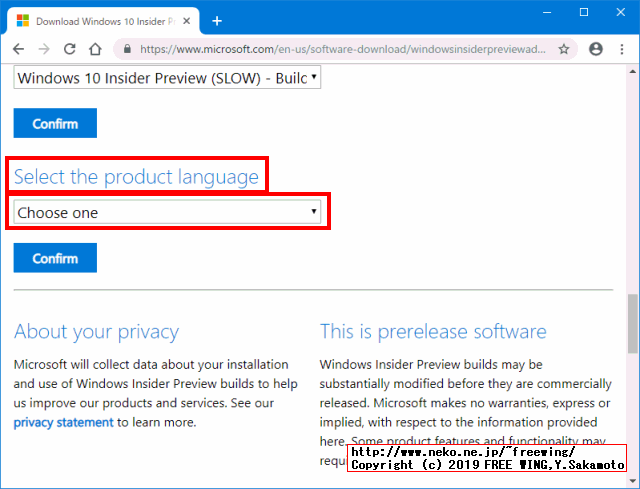This screenshot has height=489, width=640.
Task: Select the Download Windows 10 Insider tab
Action: click(103, 21)
